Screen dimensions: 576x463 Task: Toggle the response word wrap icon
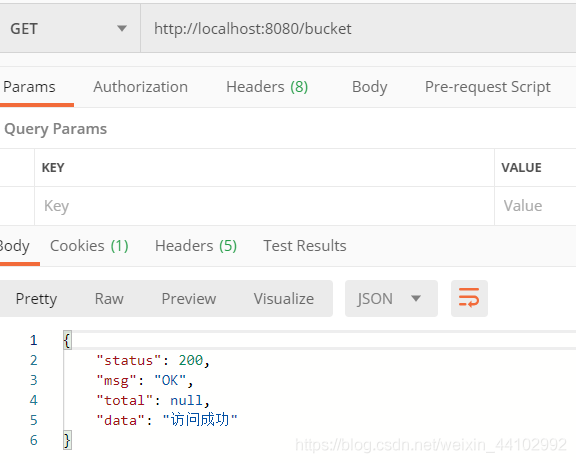click(x=469, y=298)
